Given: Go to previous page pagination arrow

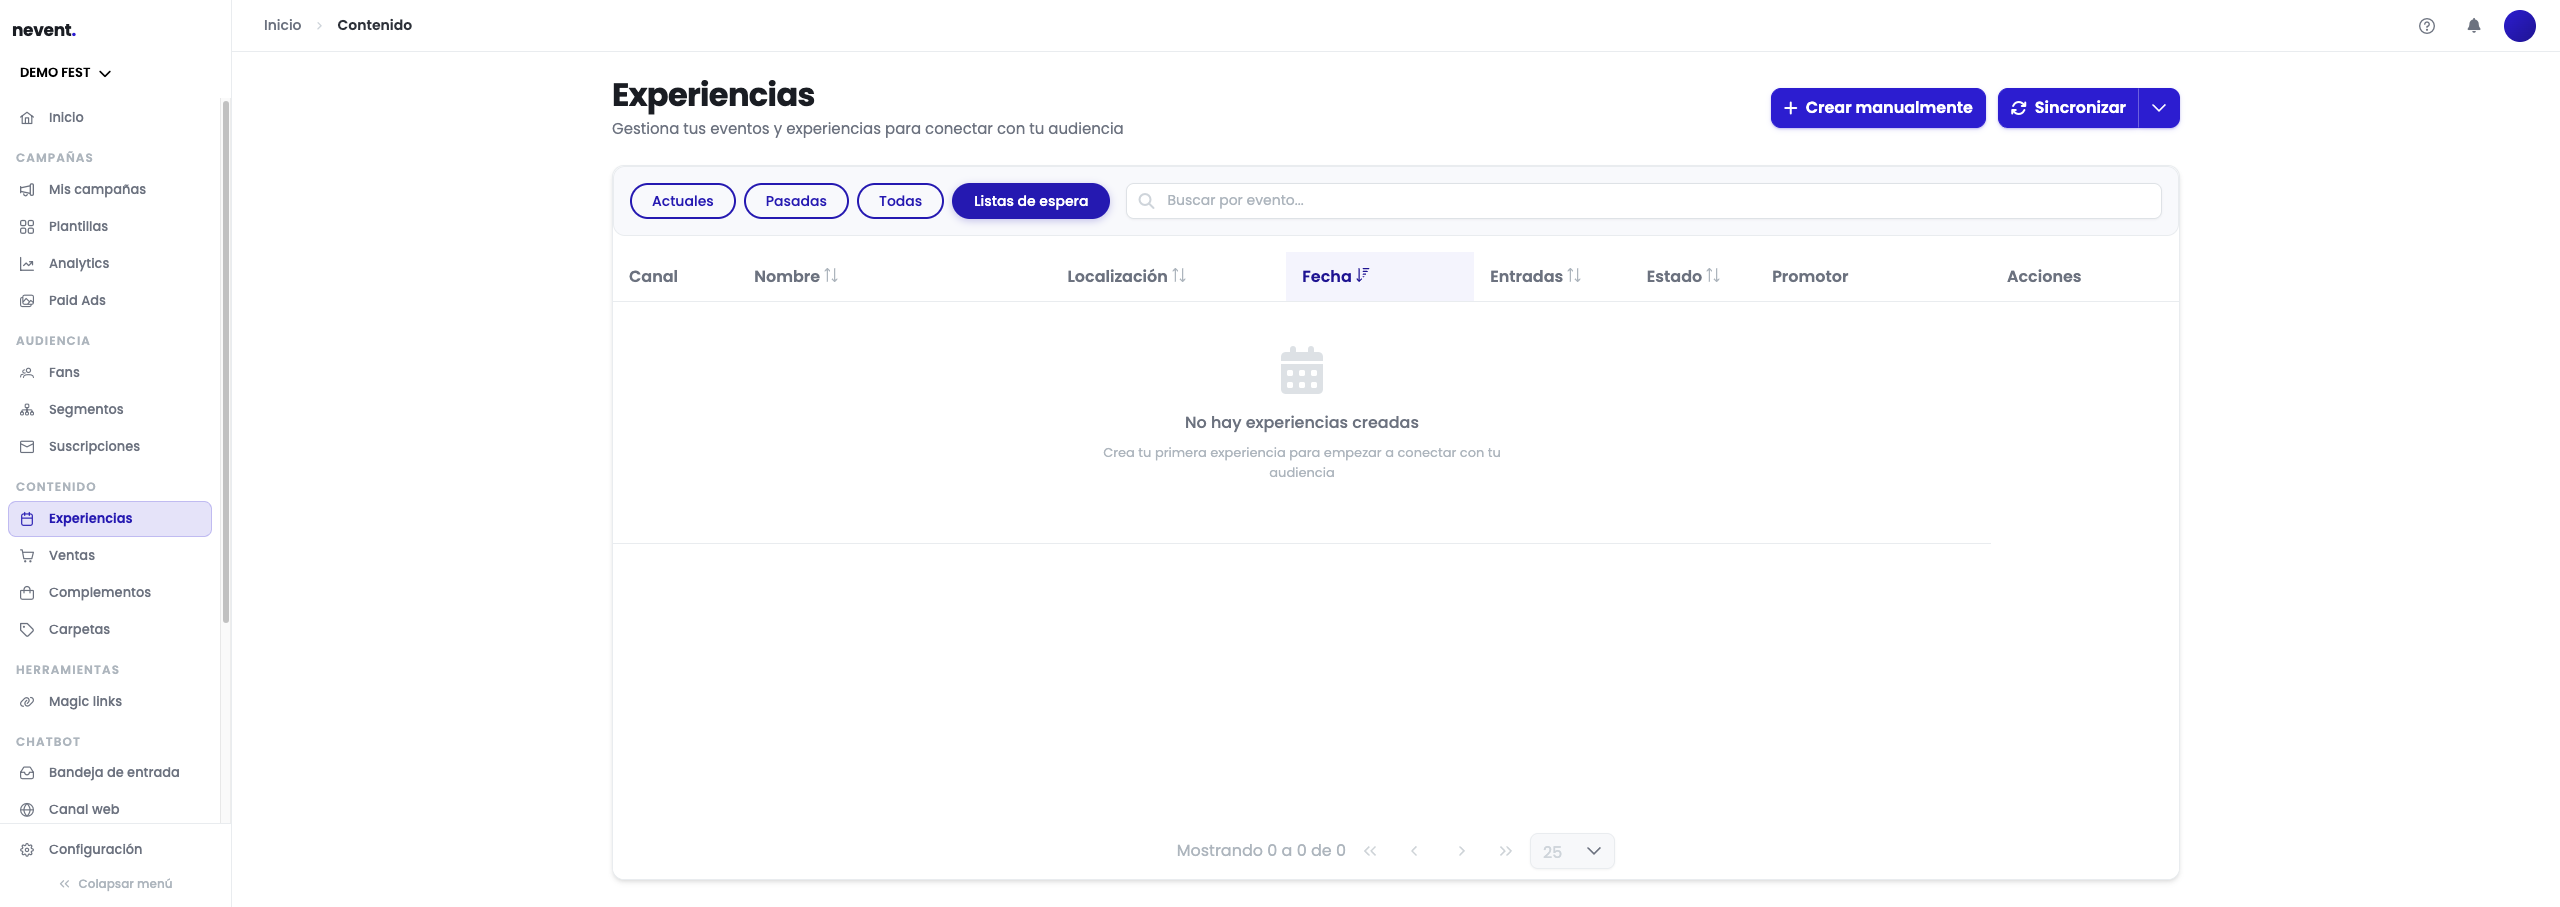Looking at the screenshot, I should pyautogui.click(x=1414, y=851).
